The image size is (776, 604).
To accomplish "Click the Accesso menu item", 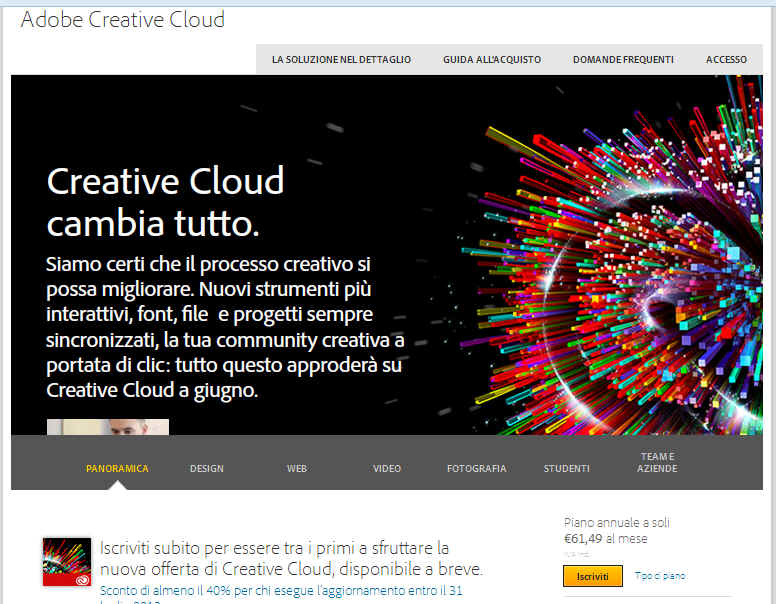I will 726,59.
